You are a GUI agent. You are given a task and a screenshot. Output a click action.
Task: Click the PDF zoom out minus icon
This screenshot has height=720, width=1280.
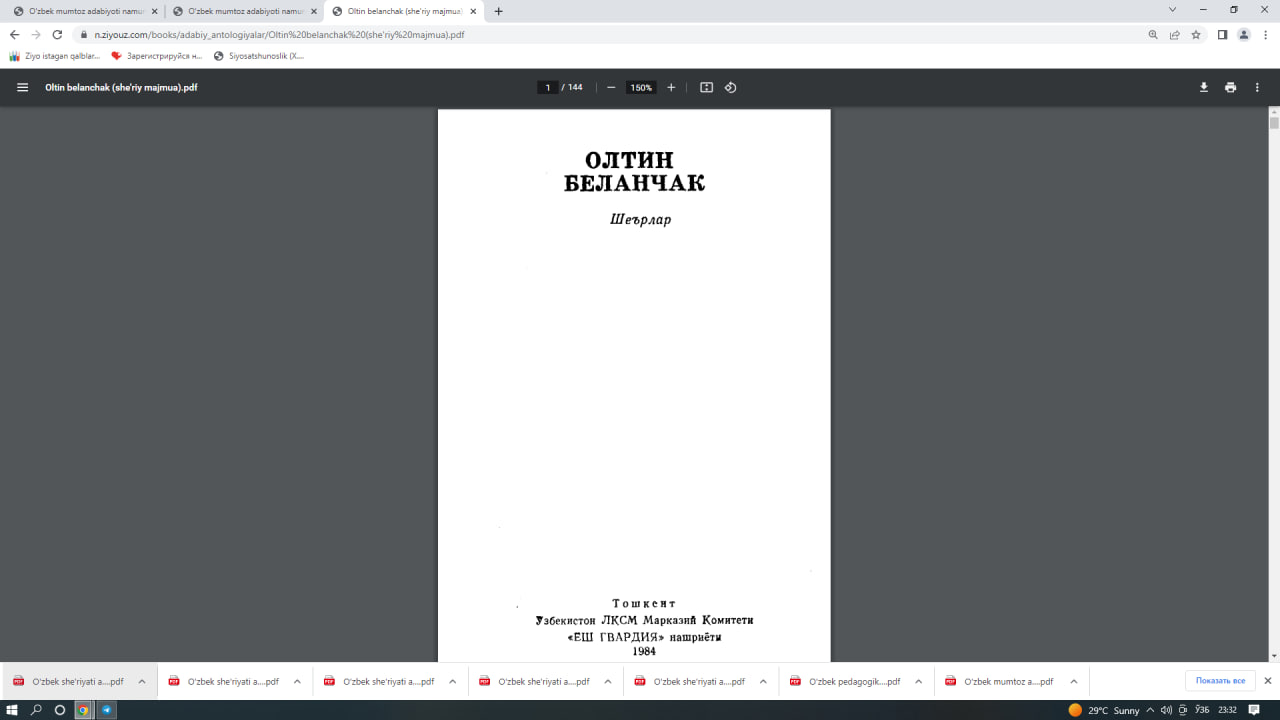point(611,87)
